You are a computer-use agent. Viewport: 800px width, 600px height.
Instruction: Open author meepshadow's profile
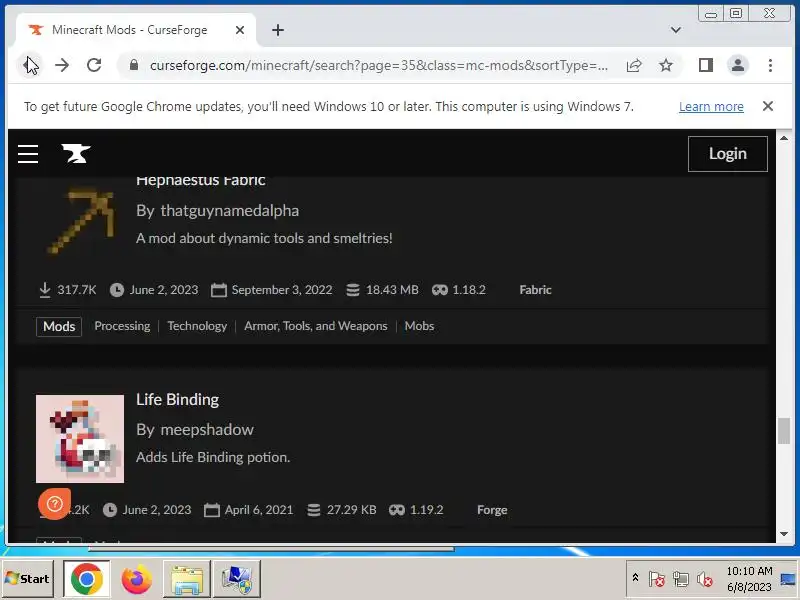click(207, 430)
